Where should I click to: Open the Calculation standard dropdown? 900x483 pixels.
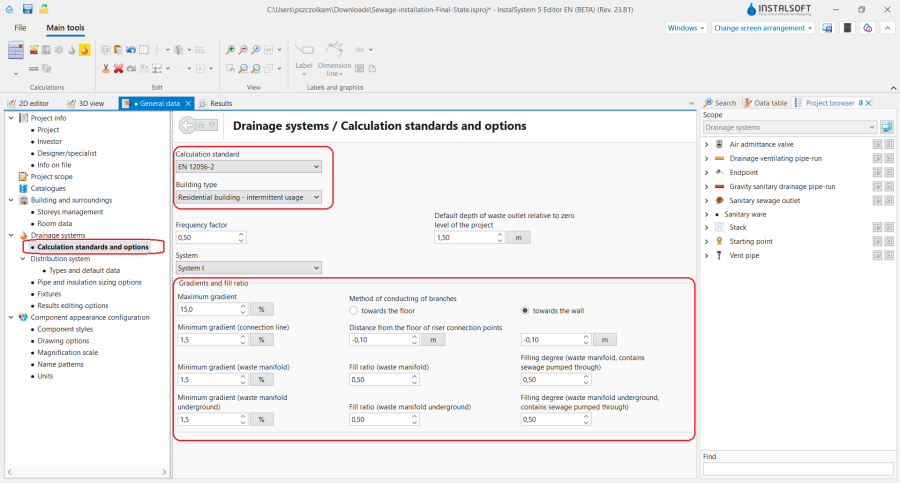(x=249, y=167)
